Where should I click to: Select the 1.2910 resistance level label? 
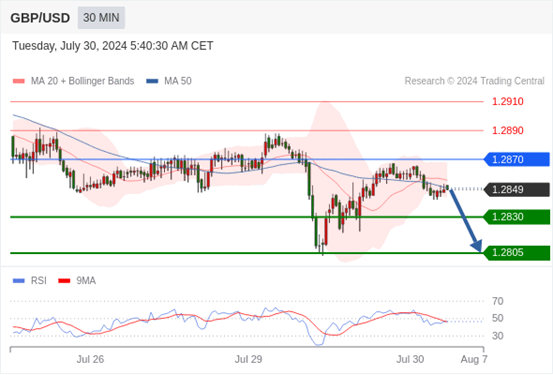[x=508, y=102]
